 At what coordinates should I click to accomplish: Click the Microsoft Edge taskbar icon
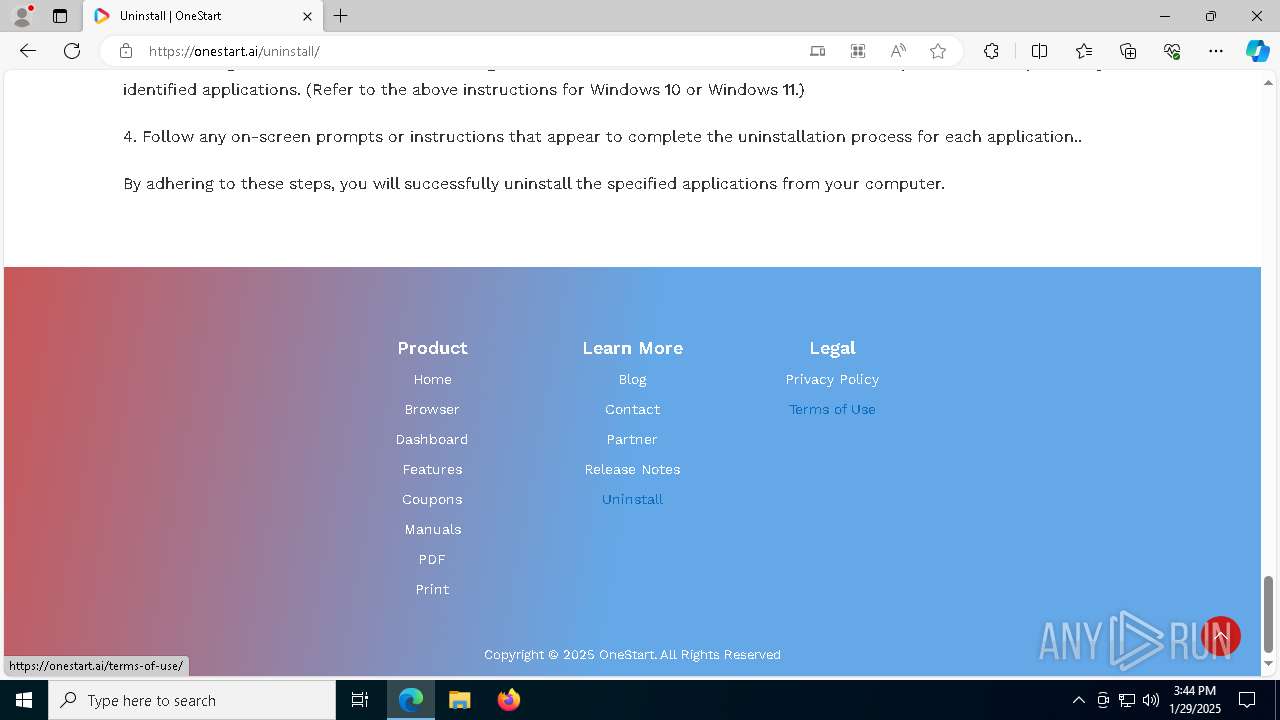pos(411,700)
